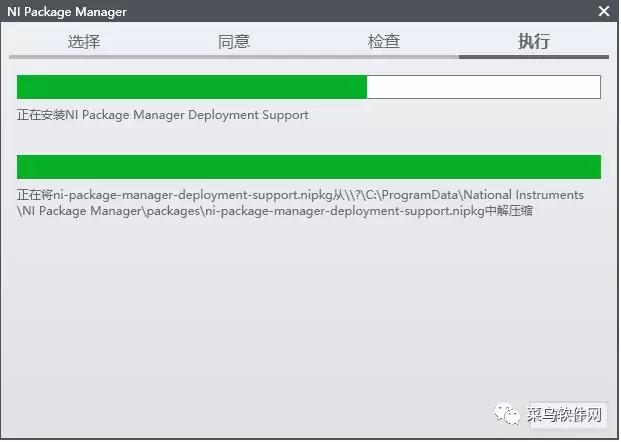
Task: Click the dark underline beneath the 执行 tab
Action: tap(534, 57)
